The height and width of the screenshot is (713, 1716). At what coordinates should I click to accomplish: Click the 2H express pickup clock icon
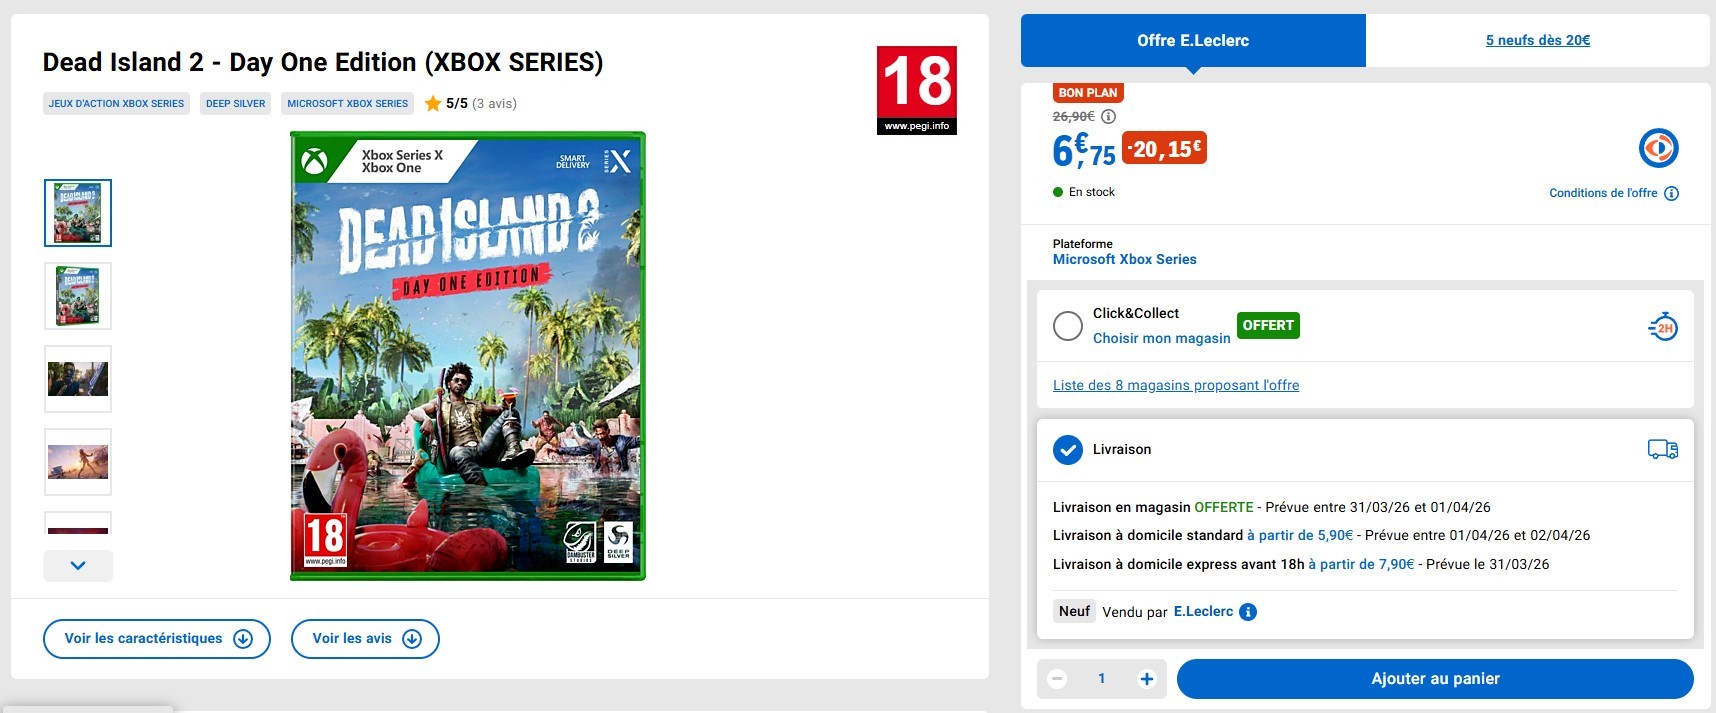point(1662,327)
